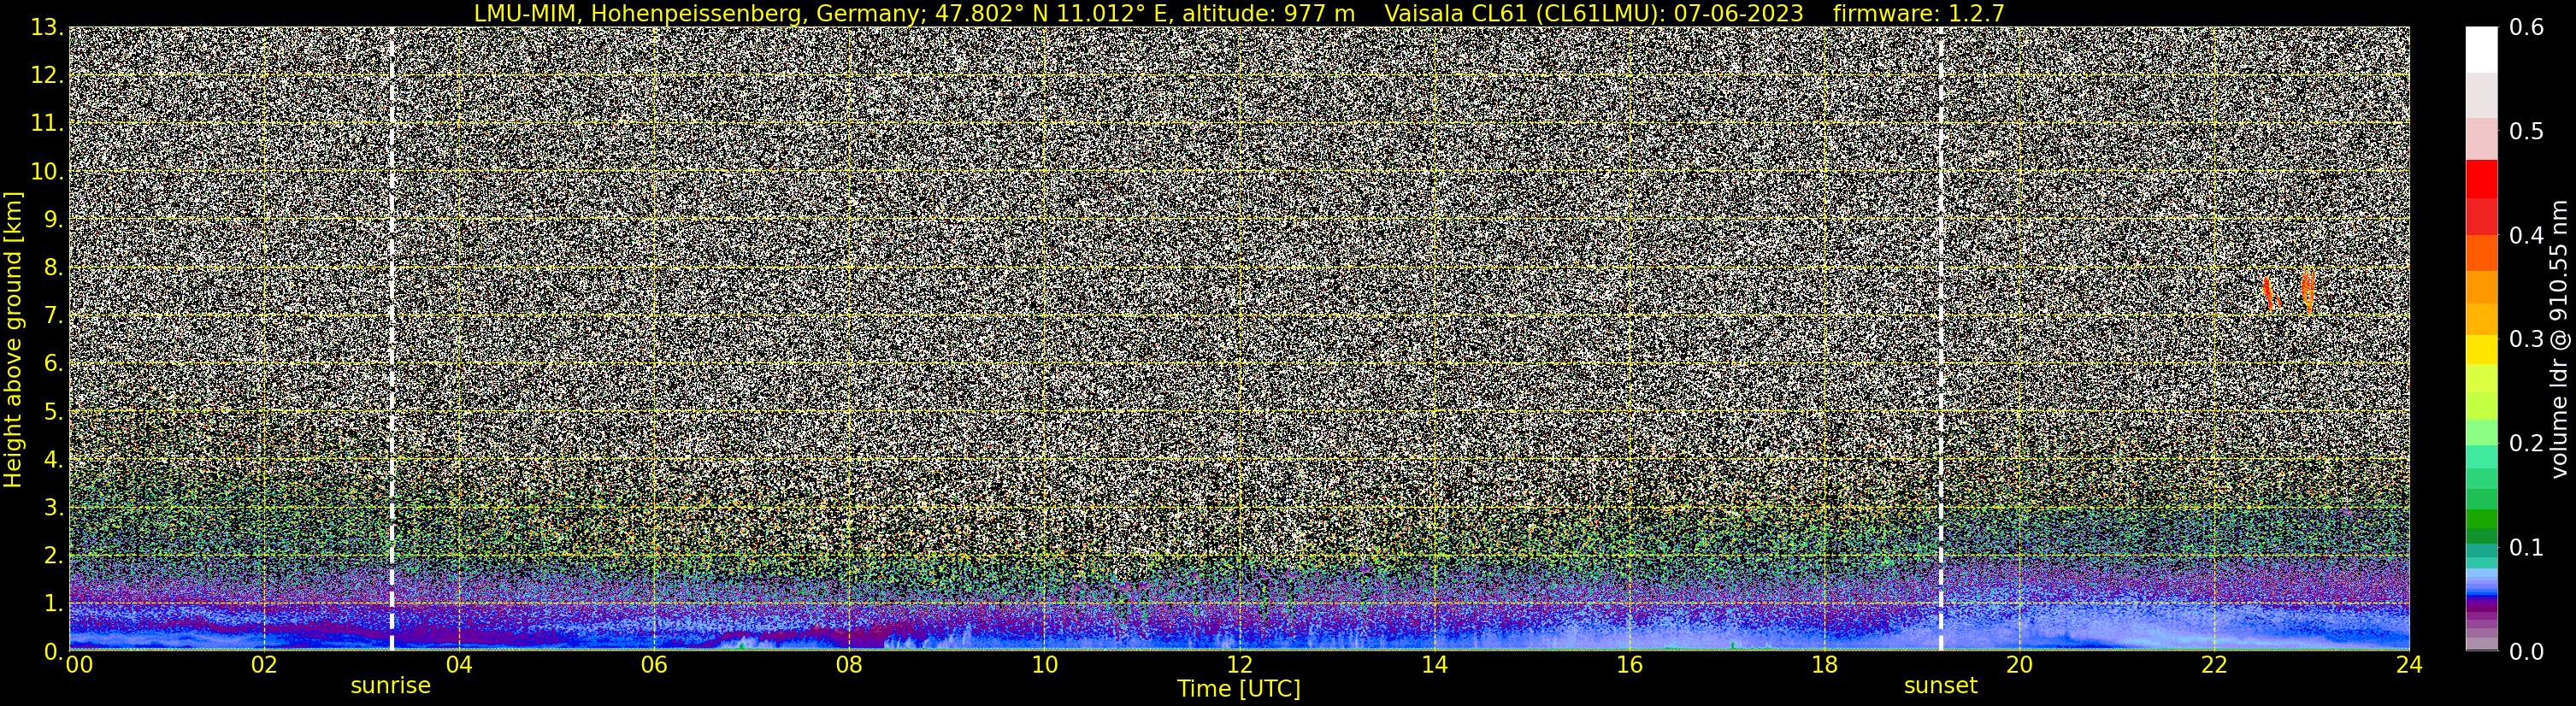Click the 'Time [UTC]' axis label
Image resolution: width=2576 pixels, height=706 pixels.
click(x=1239, y=689)
